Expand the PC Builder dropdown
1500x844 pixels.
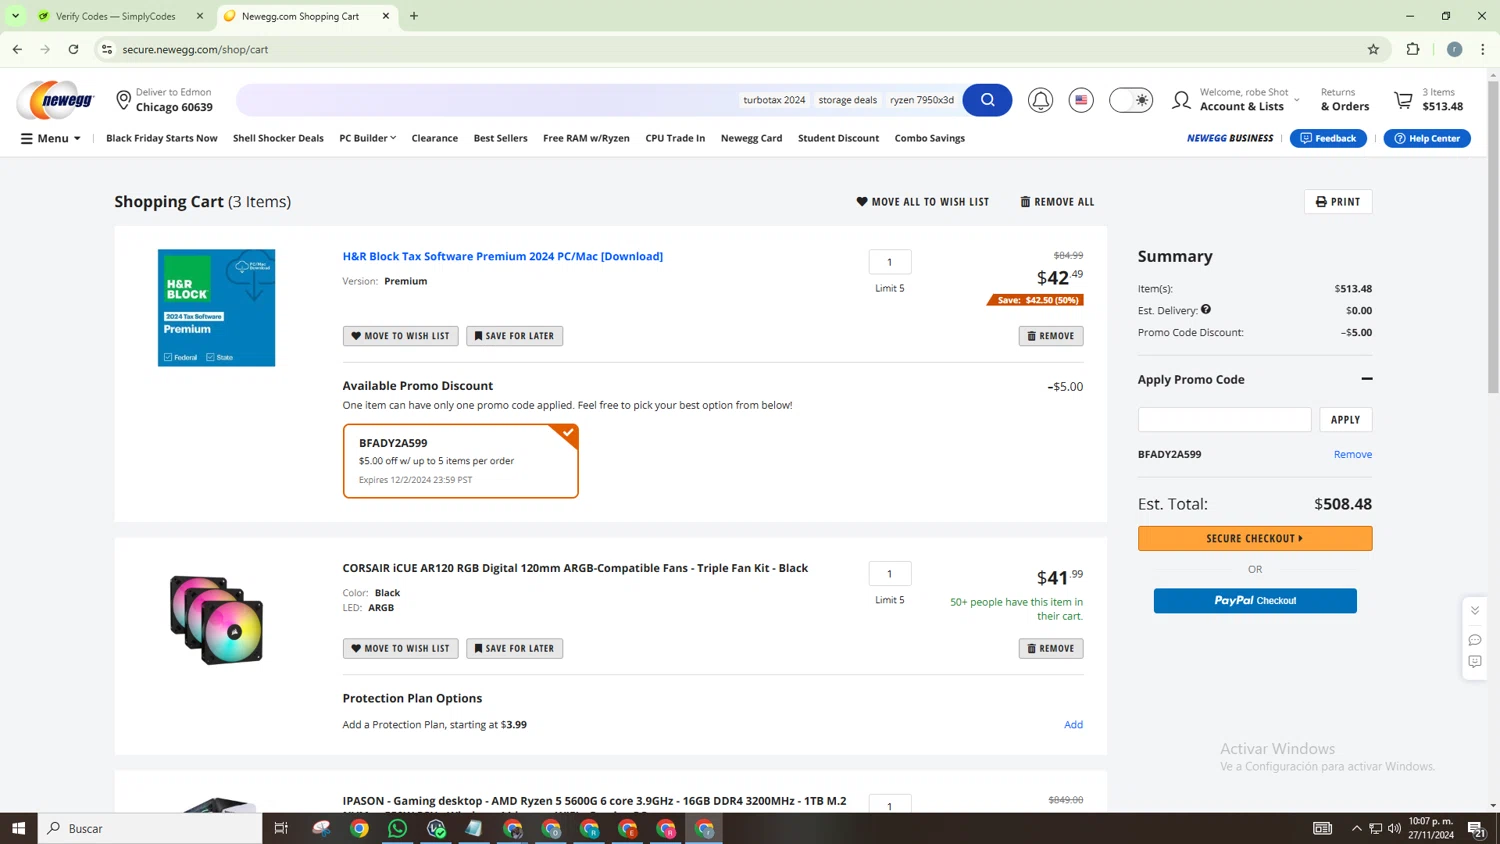(x=367, y=138)
